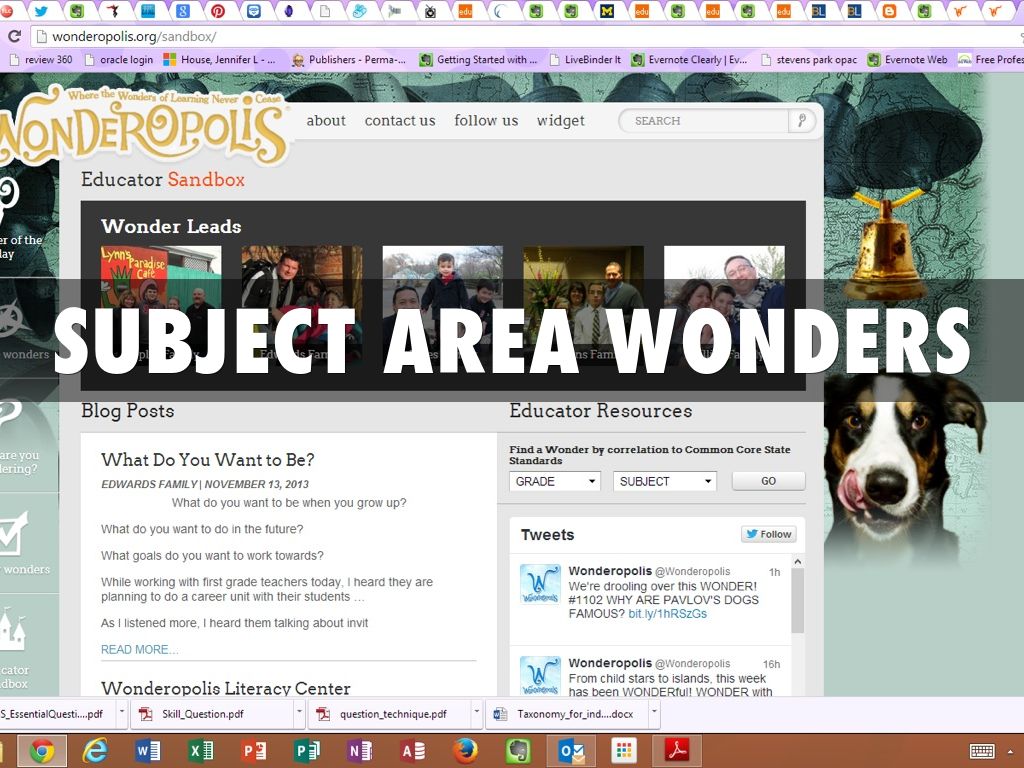Screen dimensions: 1024x768
Task: Follow Wonderopolis with the Twitter Follow button
Action: pos(768,534)
